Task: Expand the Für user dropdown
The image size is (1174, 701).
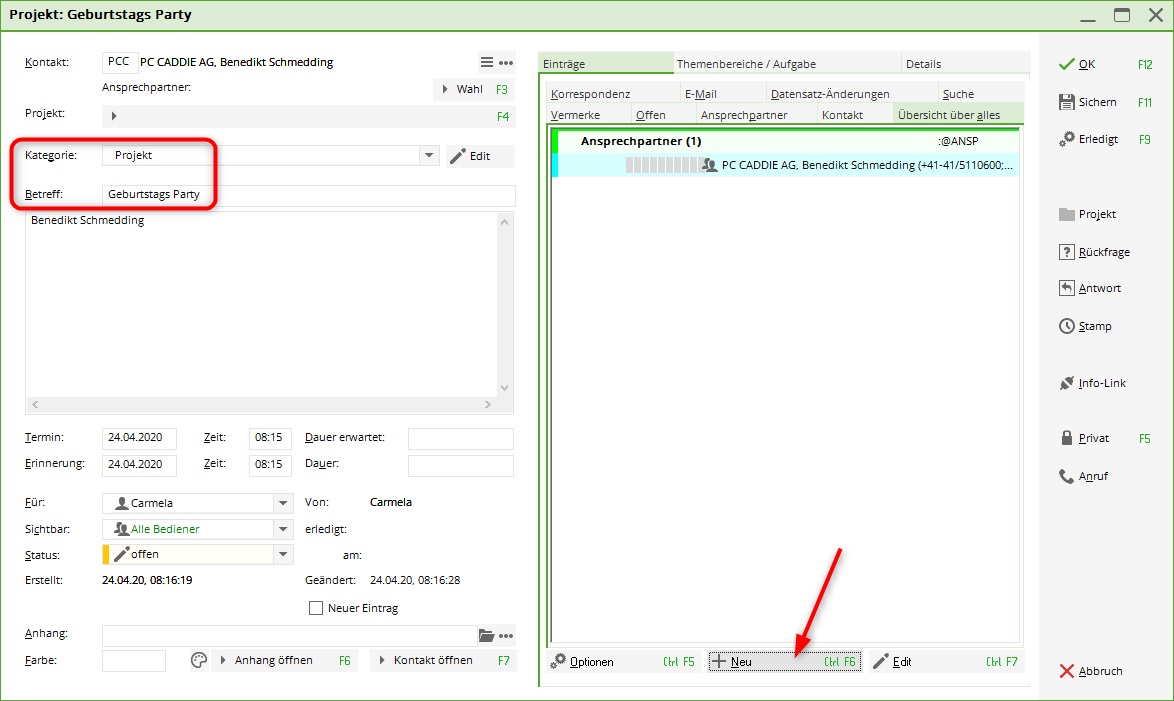Action: click(283, 503)
